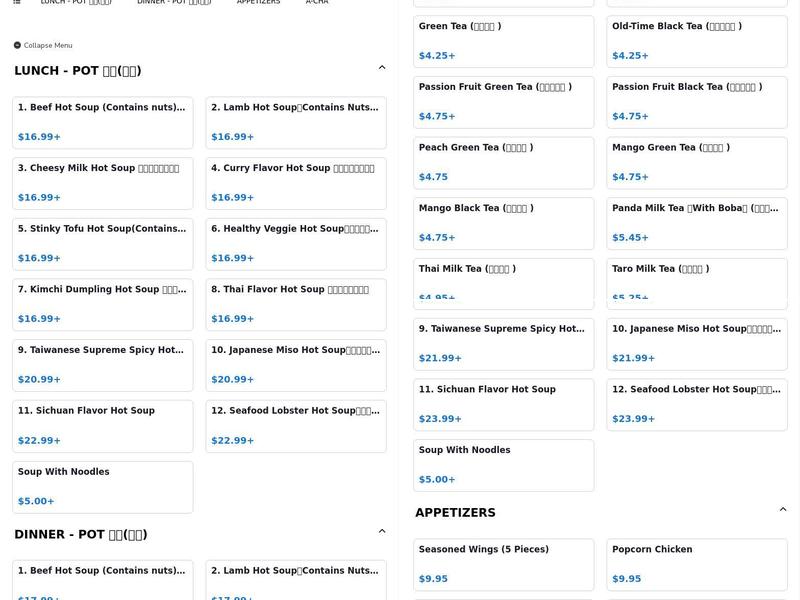Choose 3. Cheesy Milk Hot Soup item
Viewport: 800px width, 600px height.
(103, 183)
